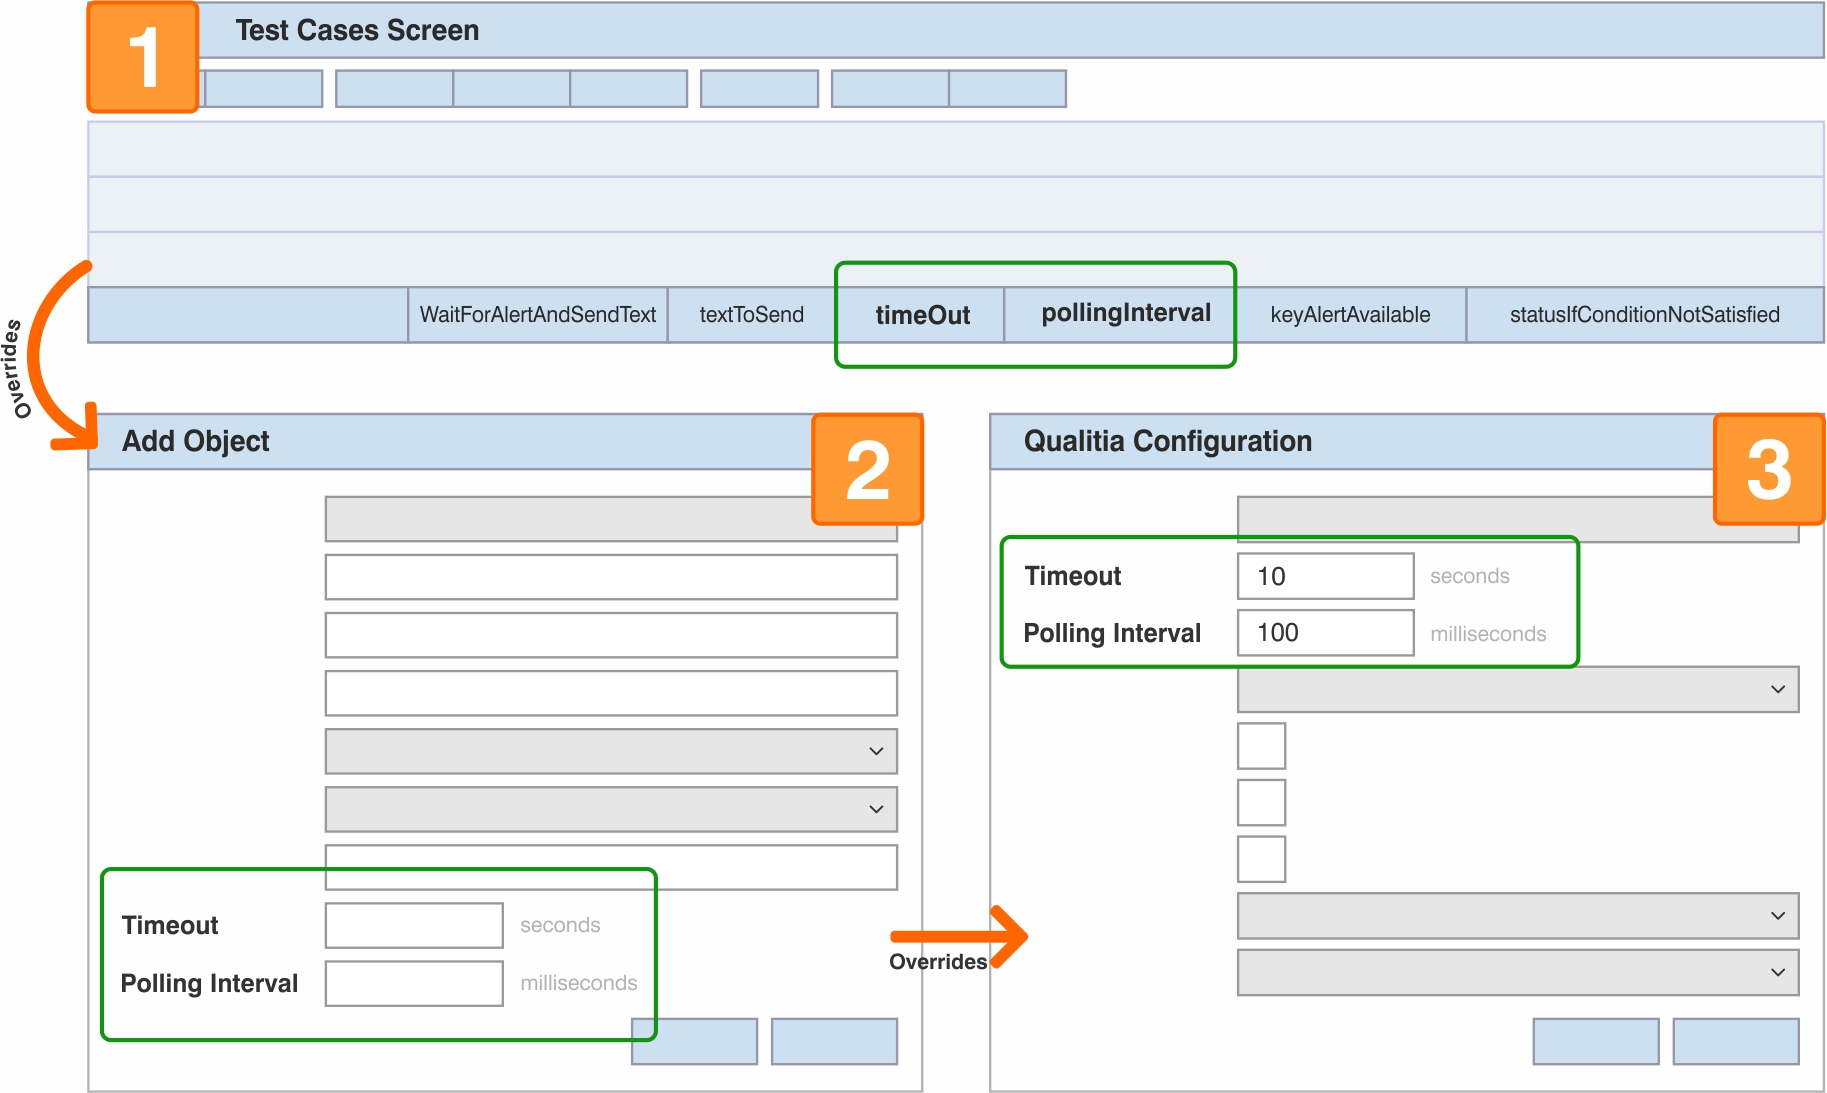1827x1093 pixels.
Task: Expand dropdown below Polling Interval in Configuration
Action: tap(1517, 689)
